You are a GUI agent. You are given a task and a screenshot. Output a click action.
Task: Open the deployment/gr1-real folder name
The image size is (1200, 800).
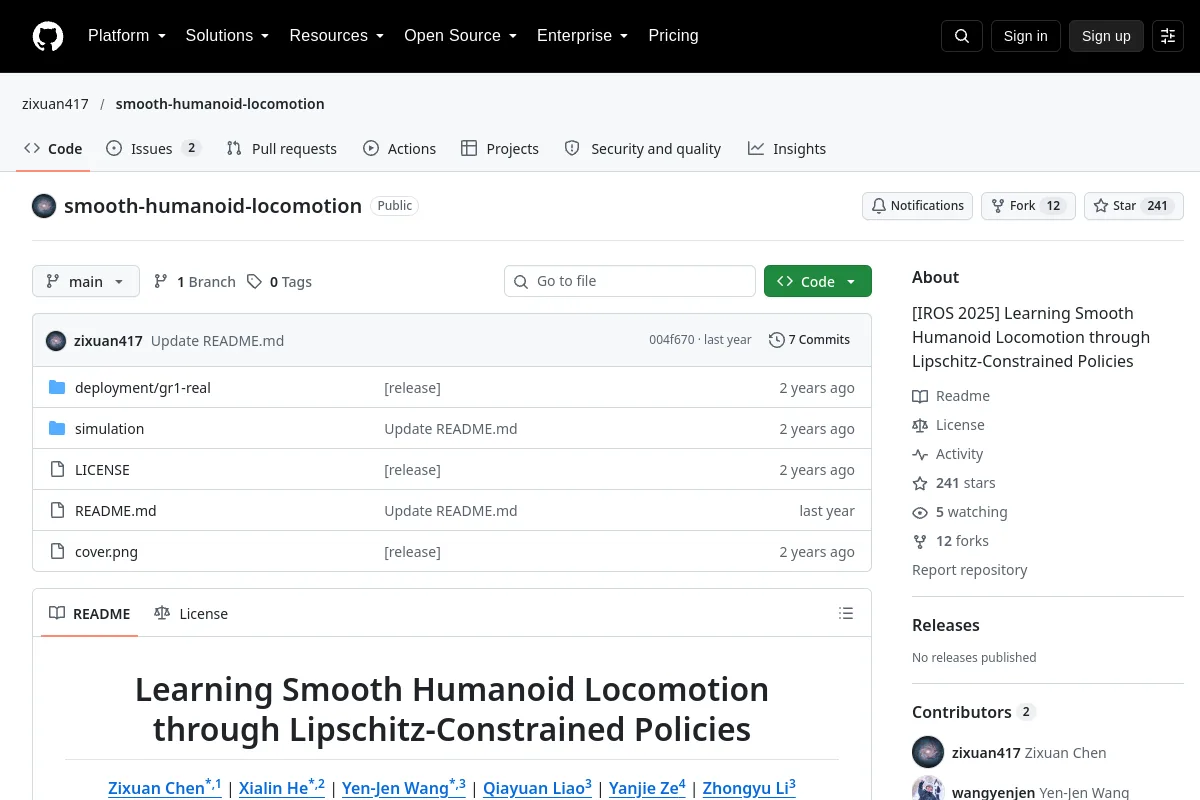coord(143,388)
